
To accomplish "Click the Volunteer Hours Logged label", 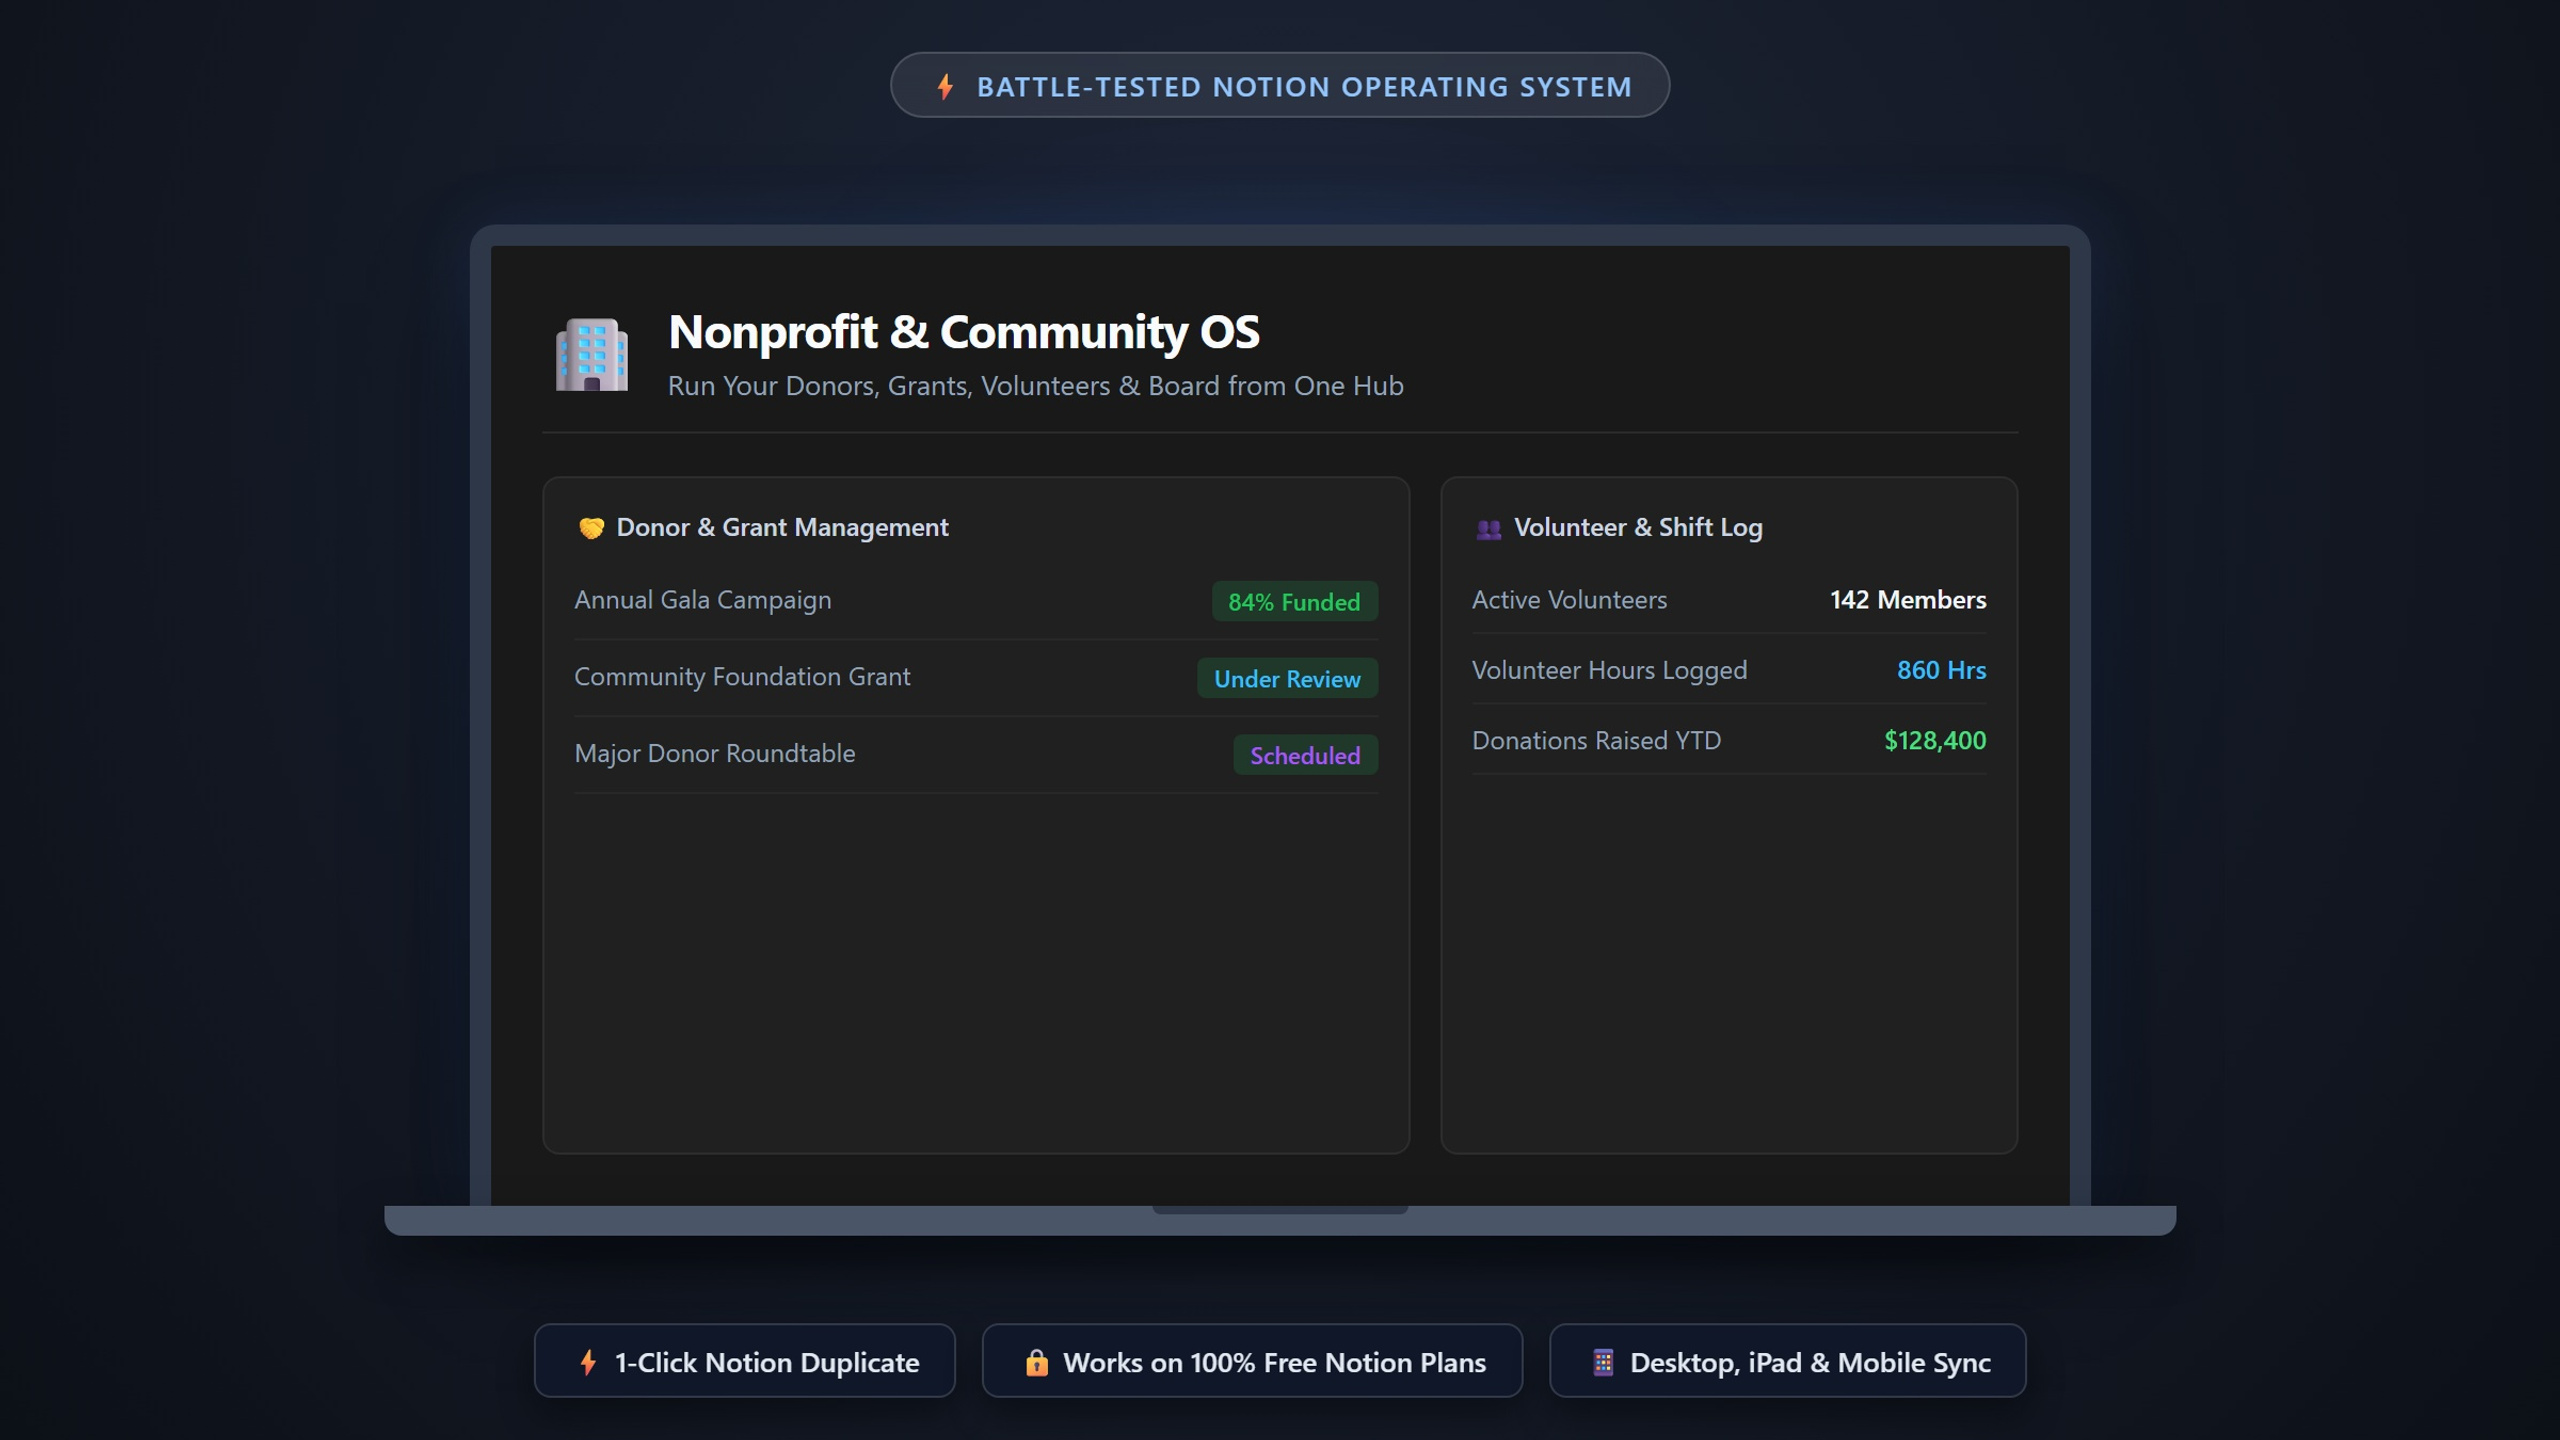I will click(x=1609, y=671).
